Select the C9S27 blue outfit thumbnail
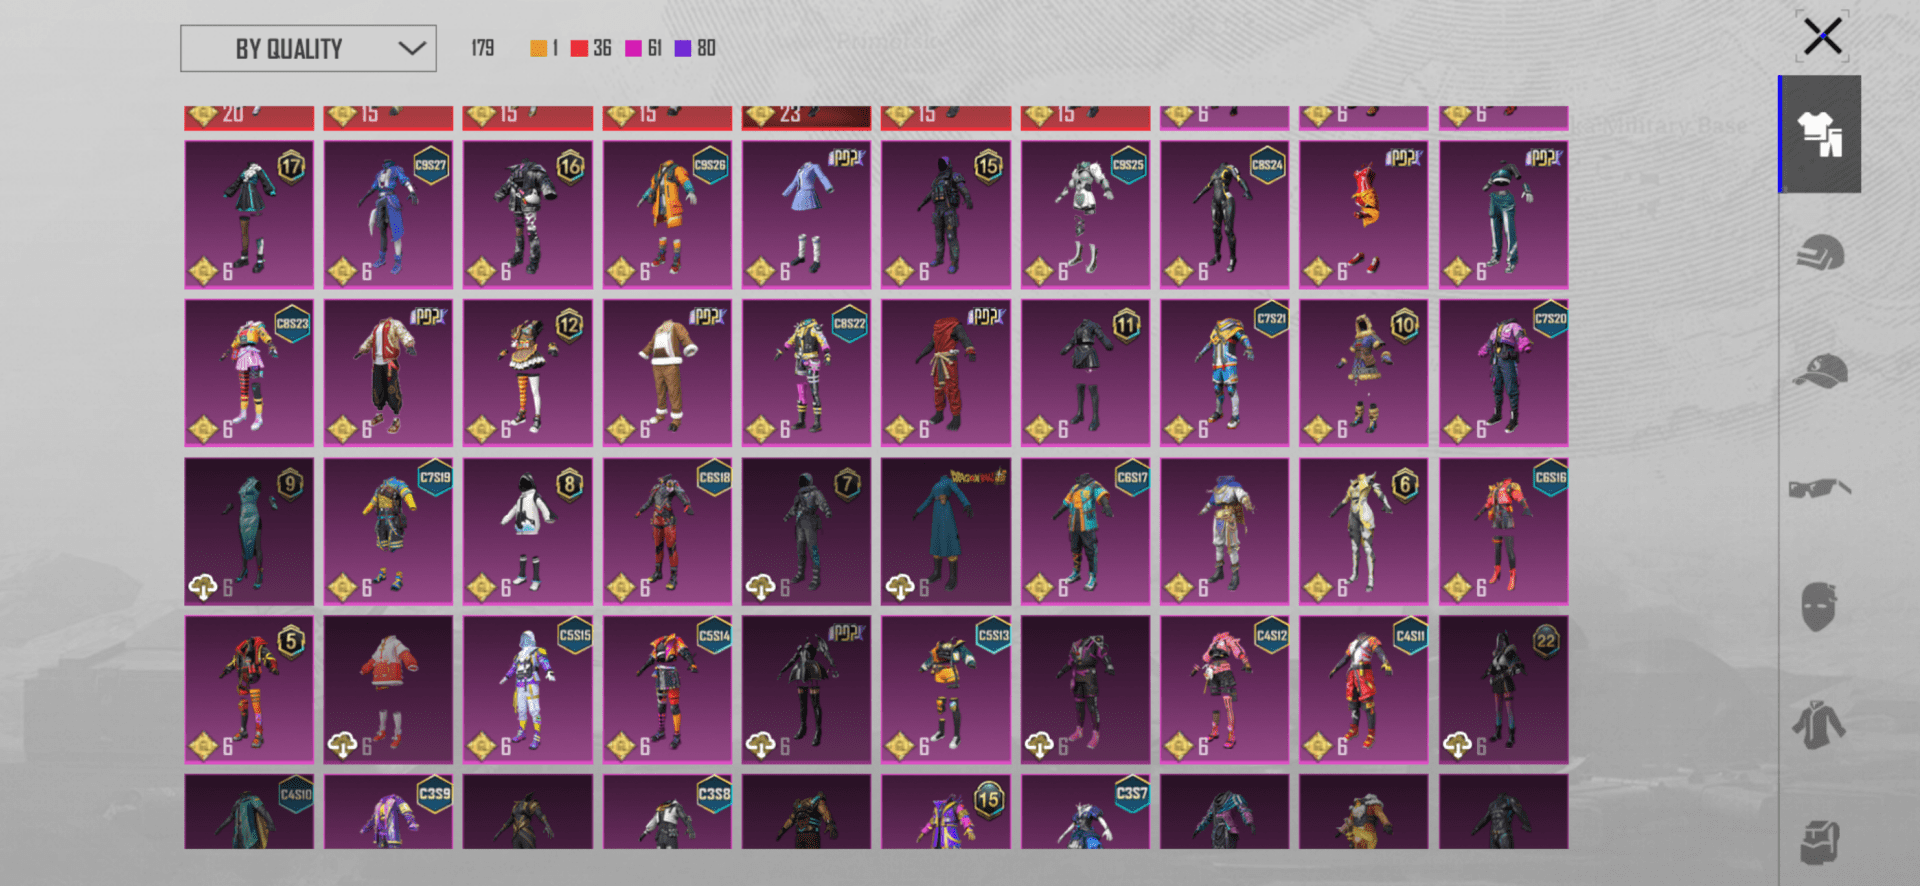This screenshot has height=886, width=1920. pyautogui.click(x=388, y=215)
